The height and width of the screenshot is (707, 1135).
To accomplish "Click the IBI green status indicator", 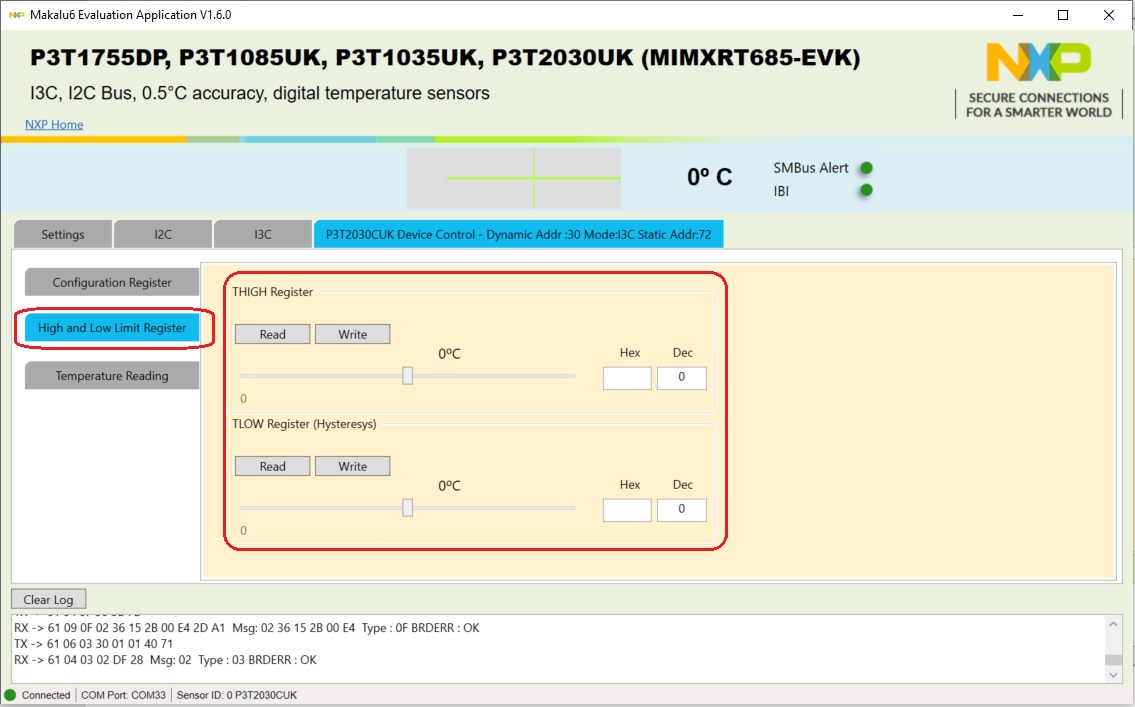I will (x=867, y=190).
